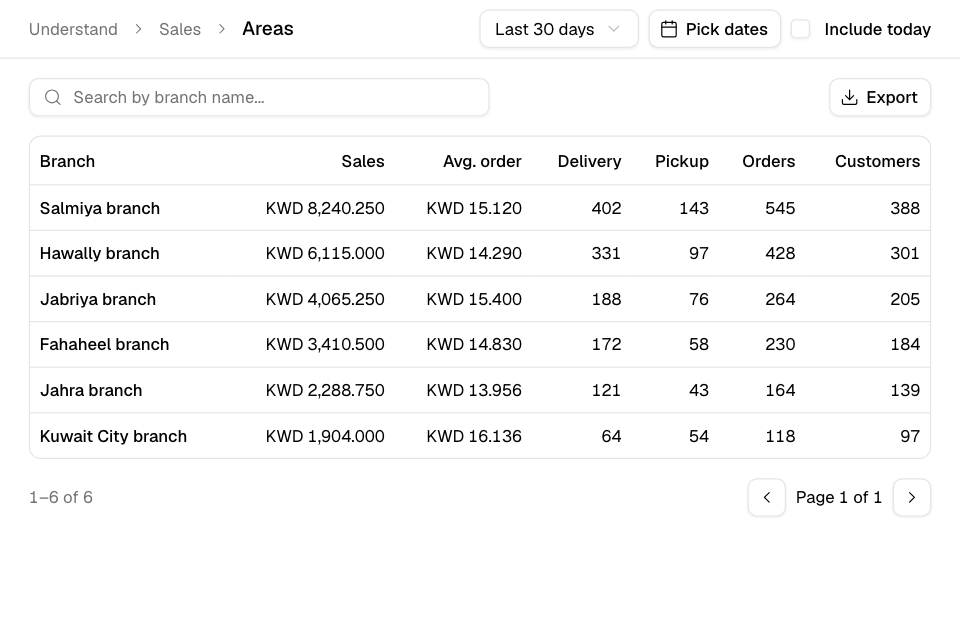Focus the Search by branch name field
960x640 pixels.
tap(259, 97)
